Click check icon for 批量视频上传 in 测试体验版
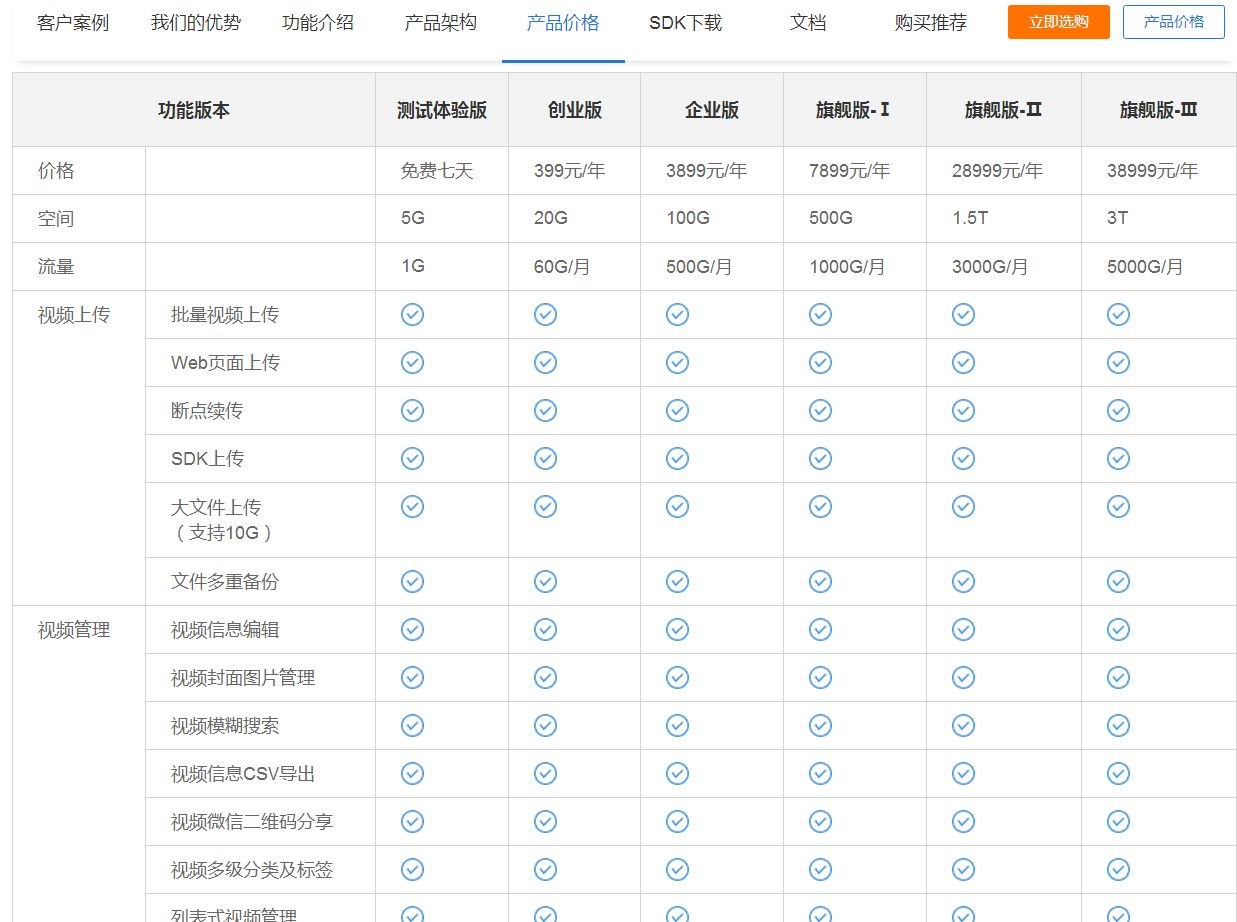Viewport: 1237px width, 922px height. (412, 315)
